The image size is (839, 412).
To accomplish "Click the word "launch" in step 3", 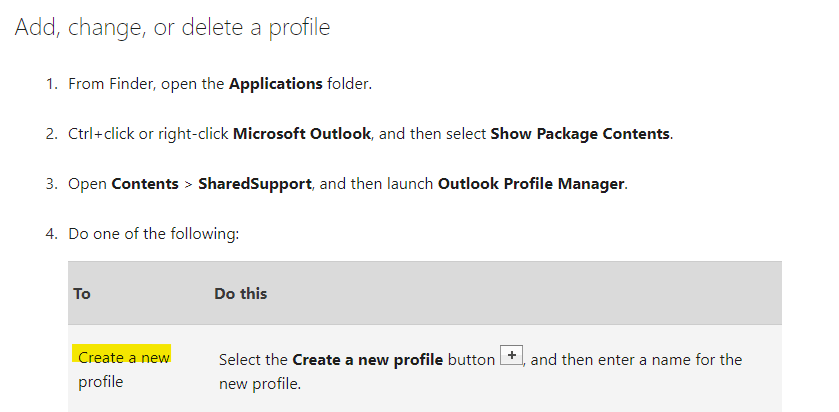I will (x=410, y=184).
